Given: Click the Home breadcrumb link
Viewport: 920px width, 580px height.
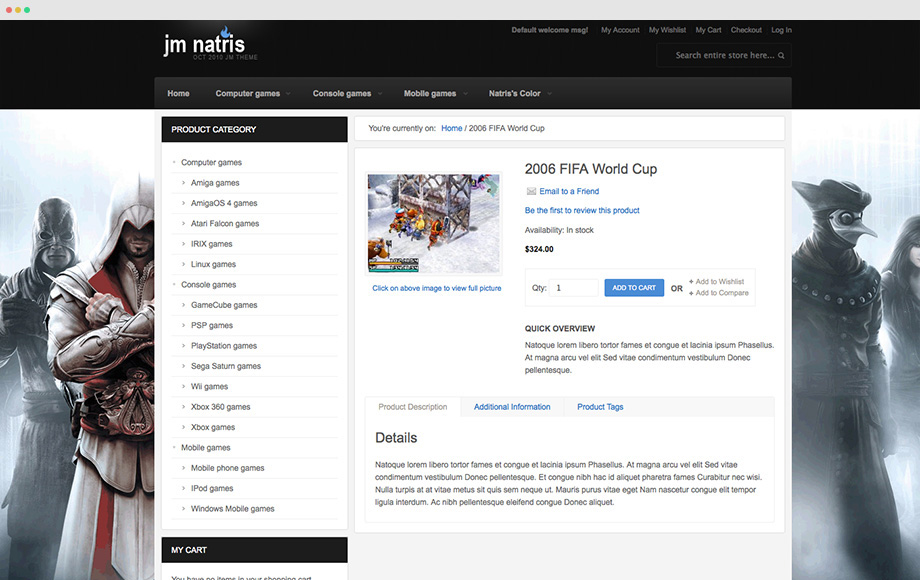Looking at the screenshot, I should pos(452,128).
